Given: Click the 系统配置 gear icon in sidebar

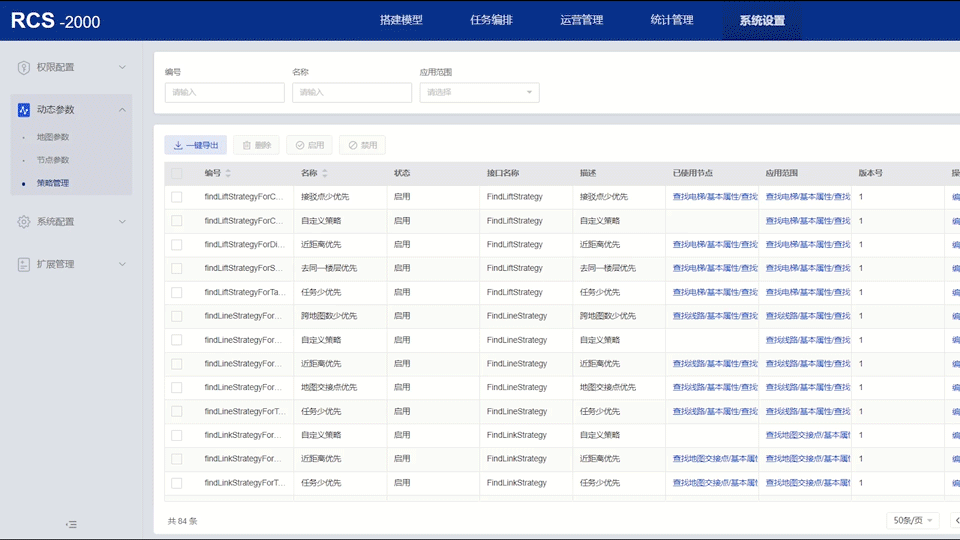Looking at the screenshot, I should 24,222.
